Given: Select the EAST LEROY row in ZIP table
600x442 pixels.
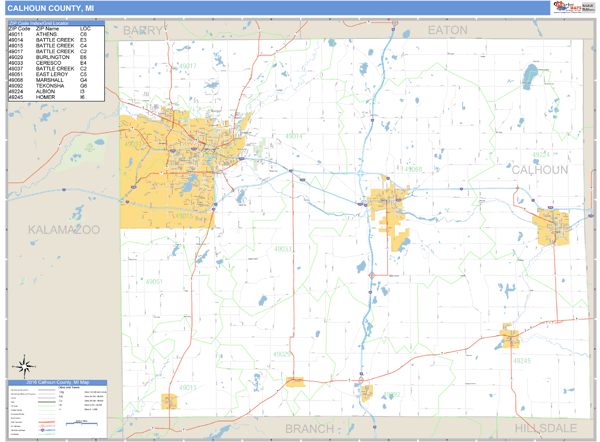Looking at the screenshot, I should pos(52,74).
